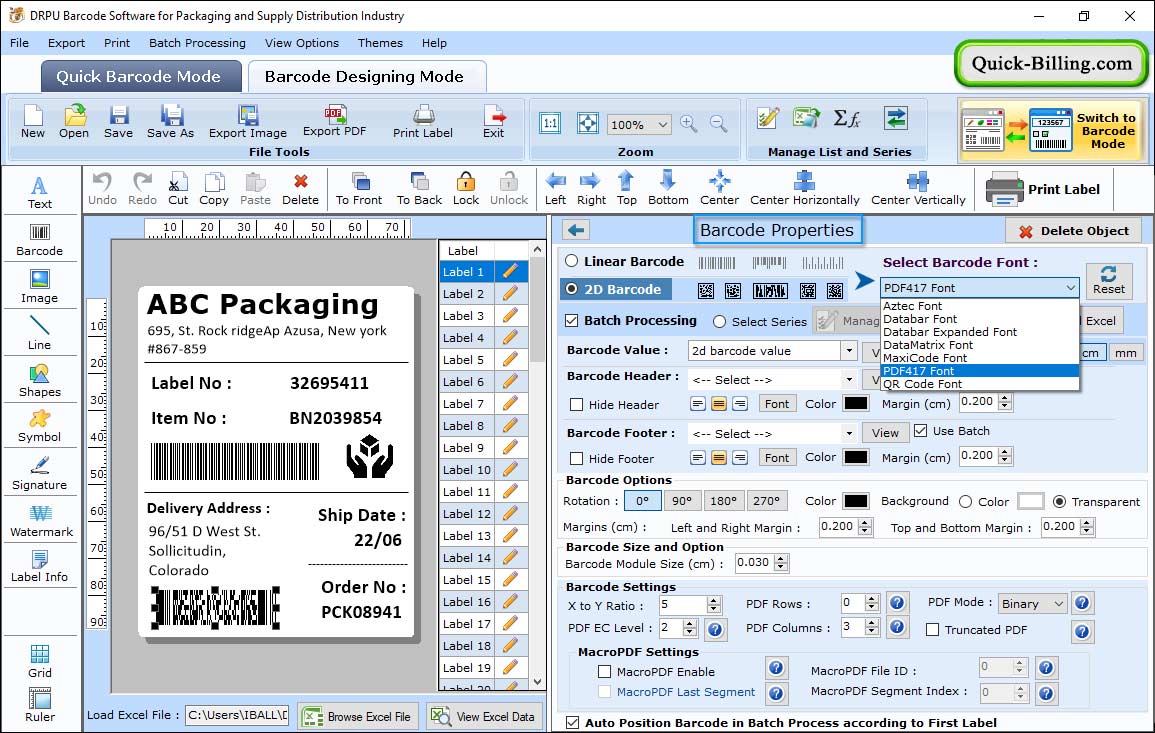Click the zoom in magnifier

click(x=689, y=124)
